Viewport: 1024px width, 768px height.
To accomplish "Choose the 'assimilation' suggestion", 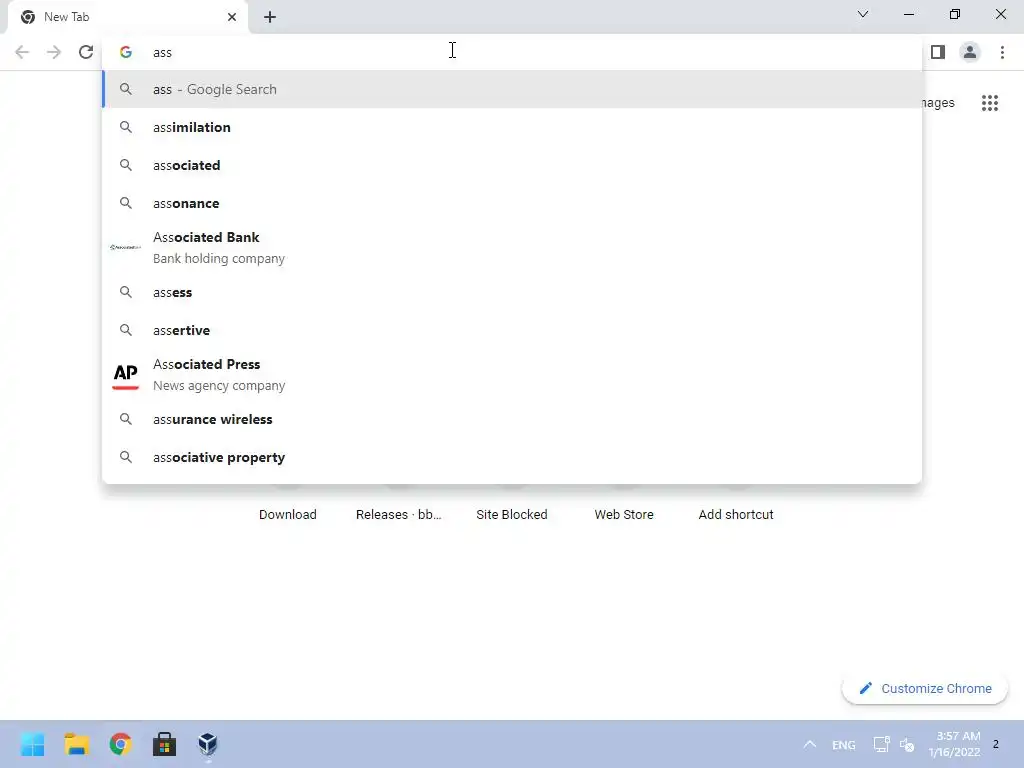I will 513,127.
